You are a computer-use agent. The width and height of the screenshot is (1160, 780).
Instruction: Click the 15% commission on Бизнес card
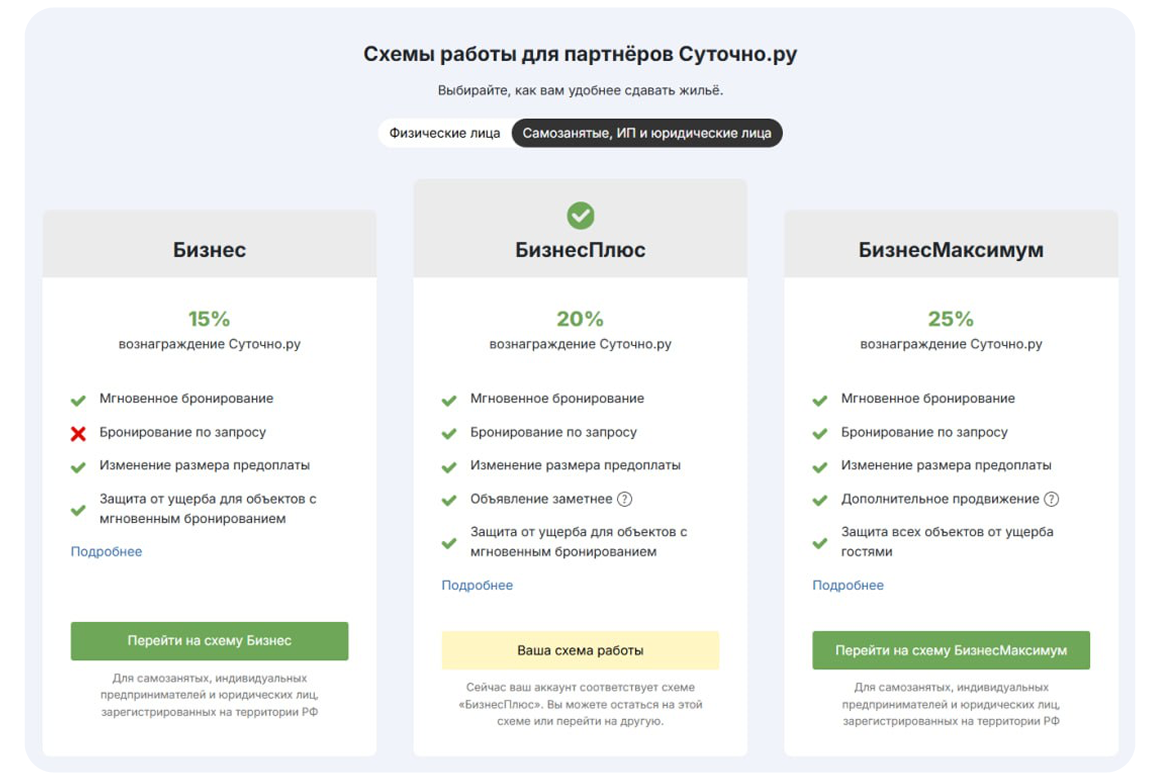pos(209,319)
